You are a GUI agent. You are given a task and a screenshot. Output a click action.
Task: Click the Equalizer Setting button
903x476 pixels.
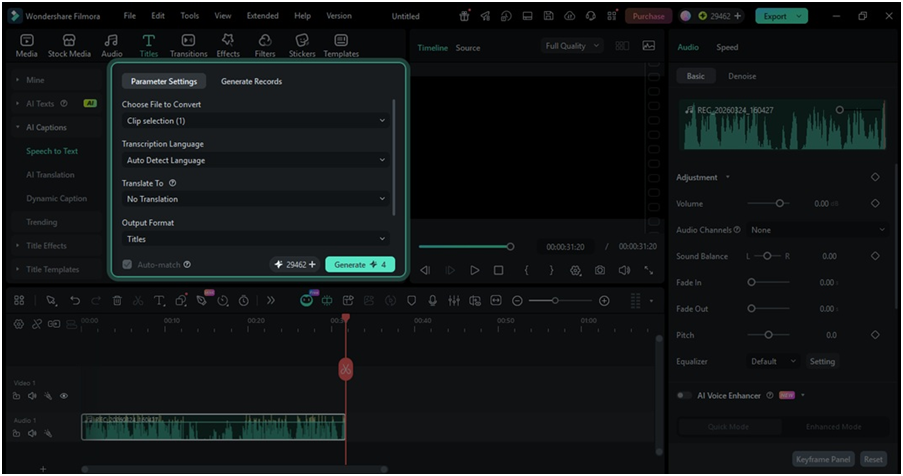tap(822, 361)
